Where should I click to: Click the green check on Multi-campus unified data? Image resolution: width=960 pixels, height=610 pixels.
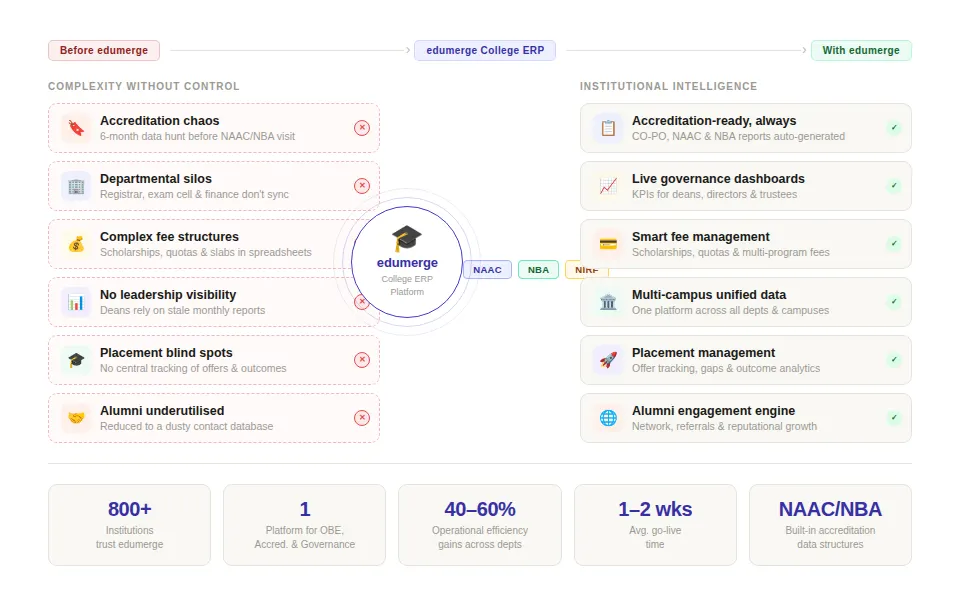coord(894,301)
